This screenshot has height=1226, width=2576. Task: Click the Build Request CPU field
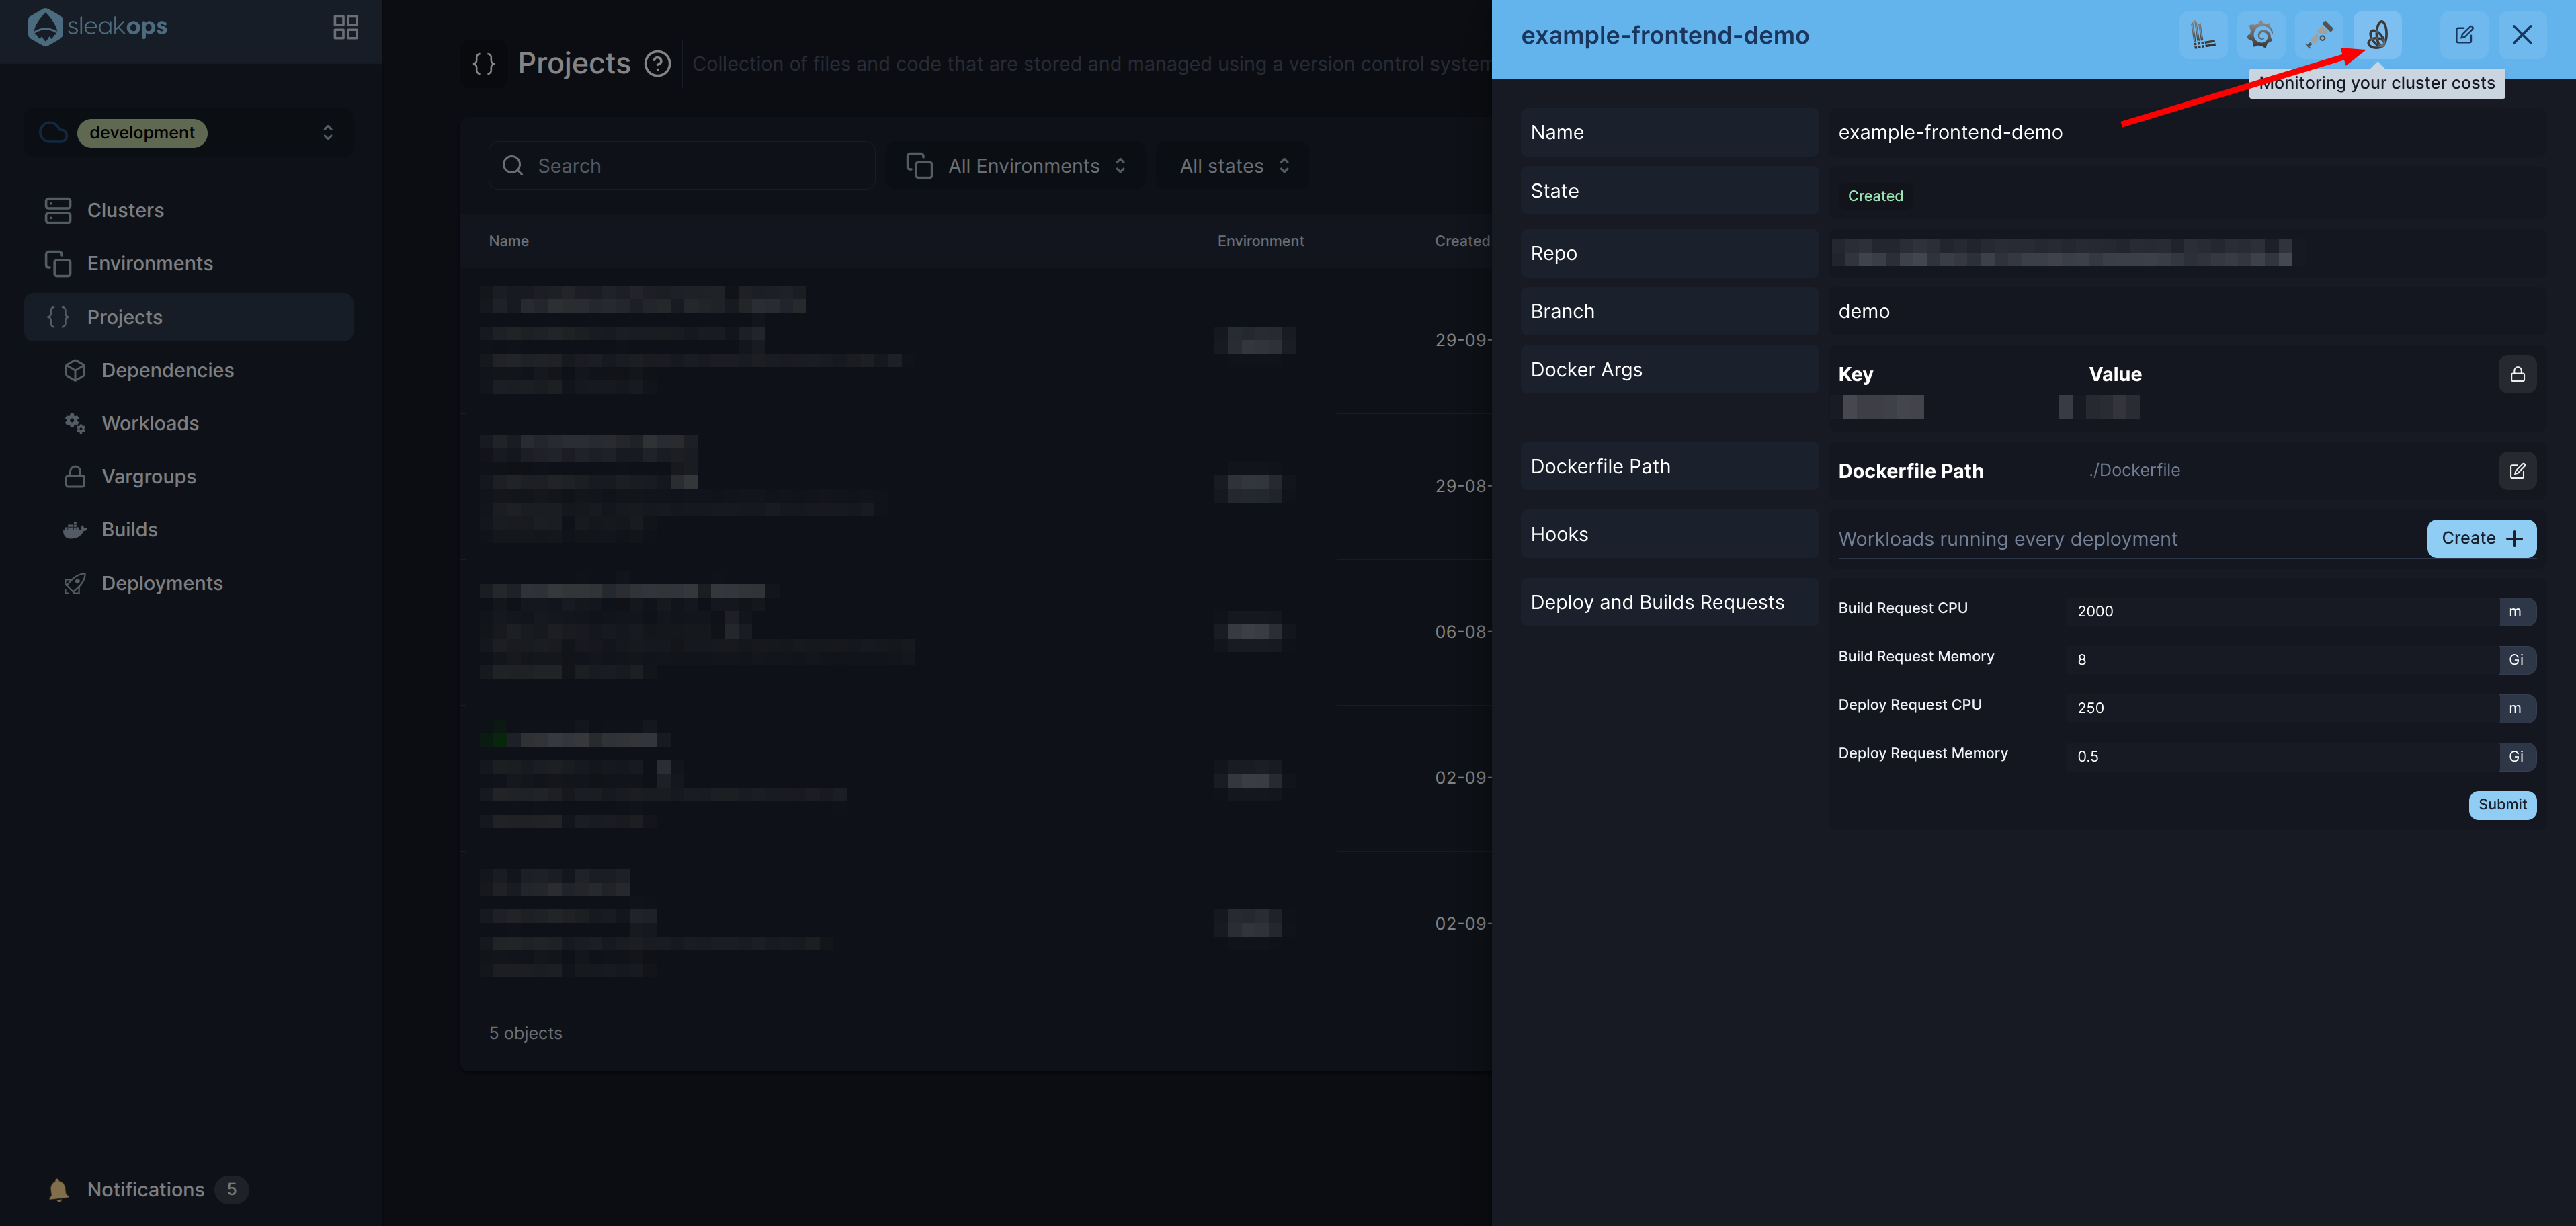click(x=2280, y=611)
